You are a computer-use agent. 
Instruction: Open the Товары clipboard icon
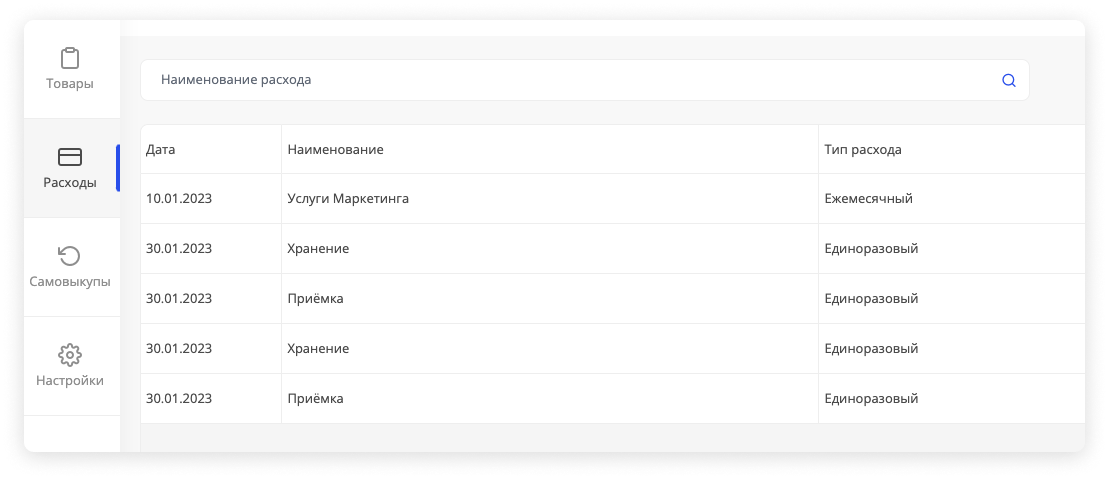70,58
